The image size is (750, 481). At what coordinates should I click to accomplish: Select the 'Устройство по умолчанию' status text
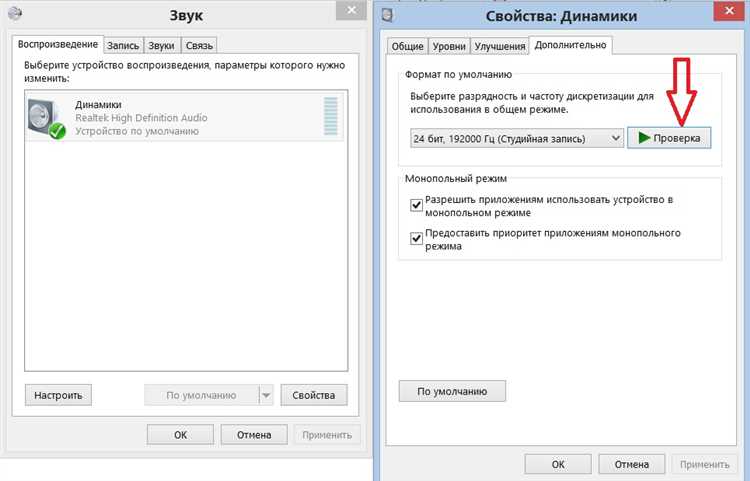pos(137,131)
